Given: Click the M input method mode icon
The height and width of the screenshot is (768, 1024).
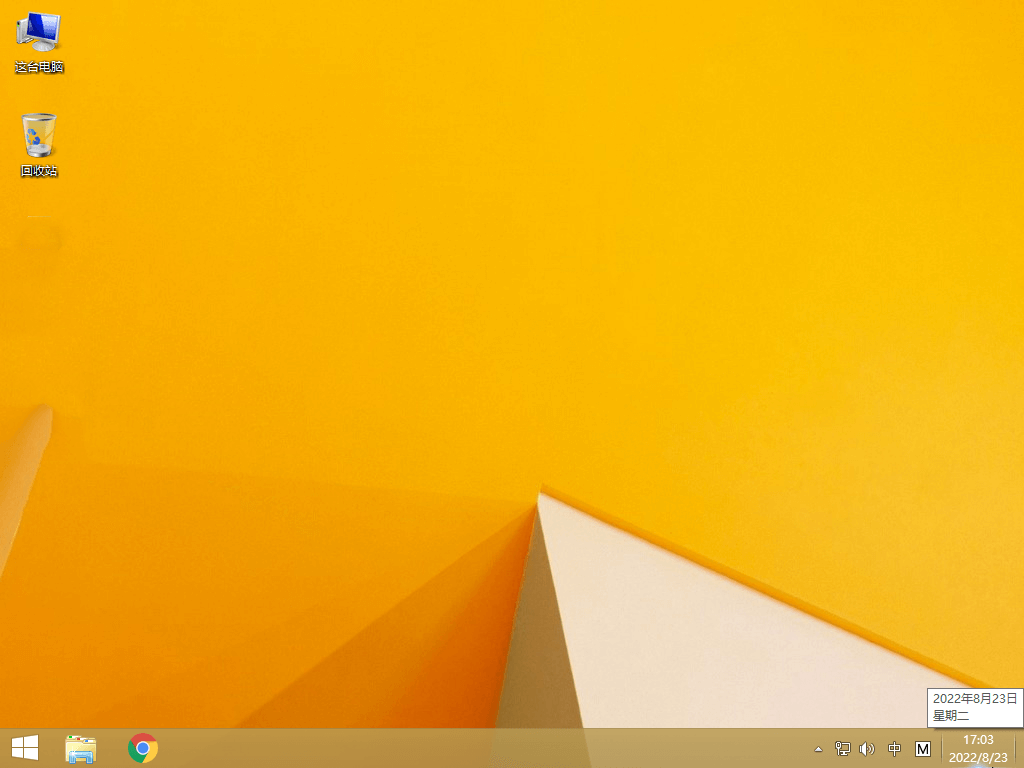Looking at the screenshot, I should pos(923,749).
